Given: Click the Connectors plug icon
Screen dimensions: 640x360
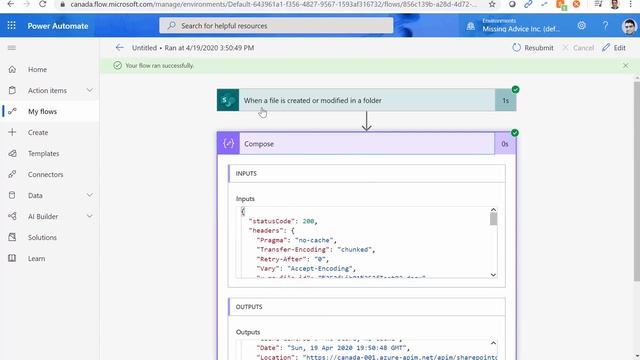Looking at the screenshot, I should [x=12, y=174].
